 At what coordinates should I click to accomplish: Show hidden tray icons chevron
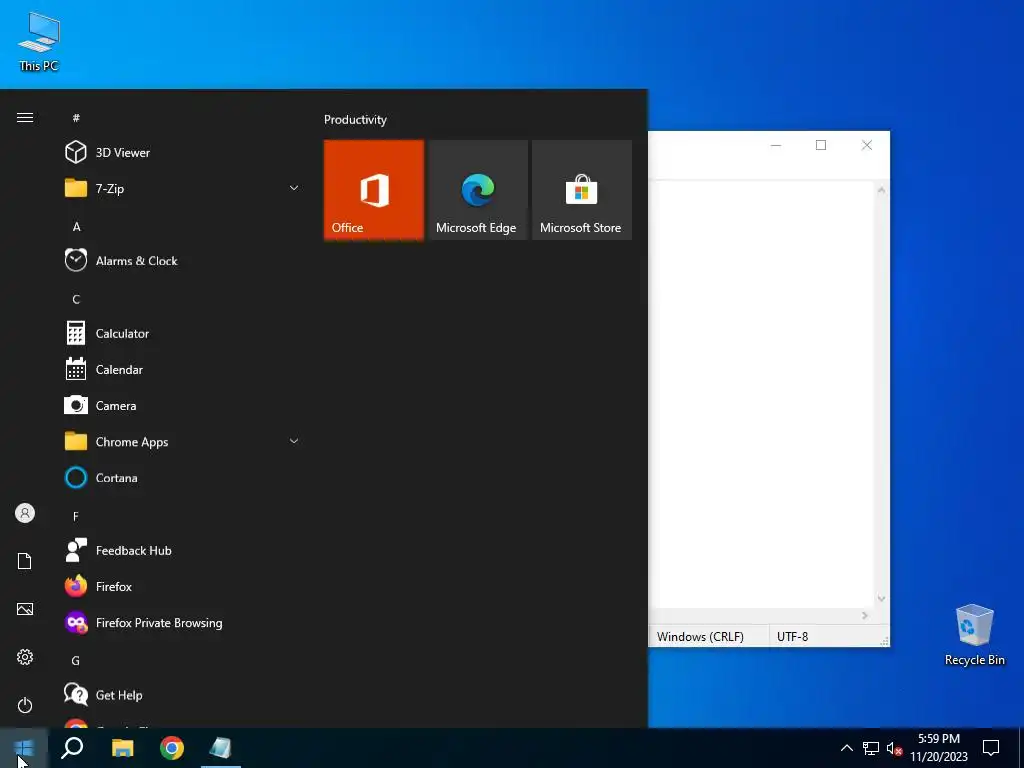pos(846,748)
